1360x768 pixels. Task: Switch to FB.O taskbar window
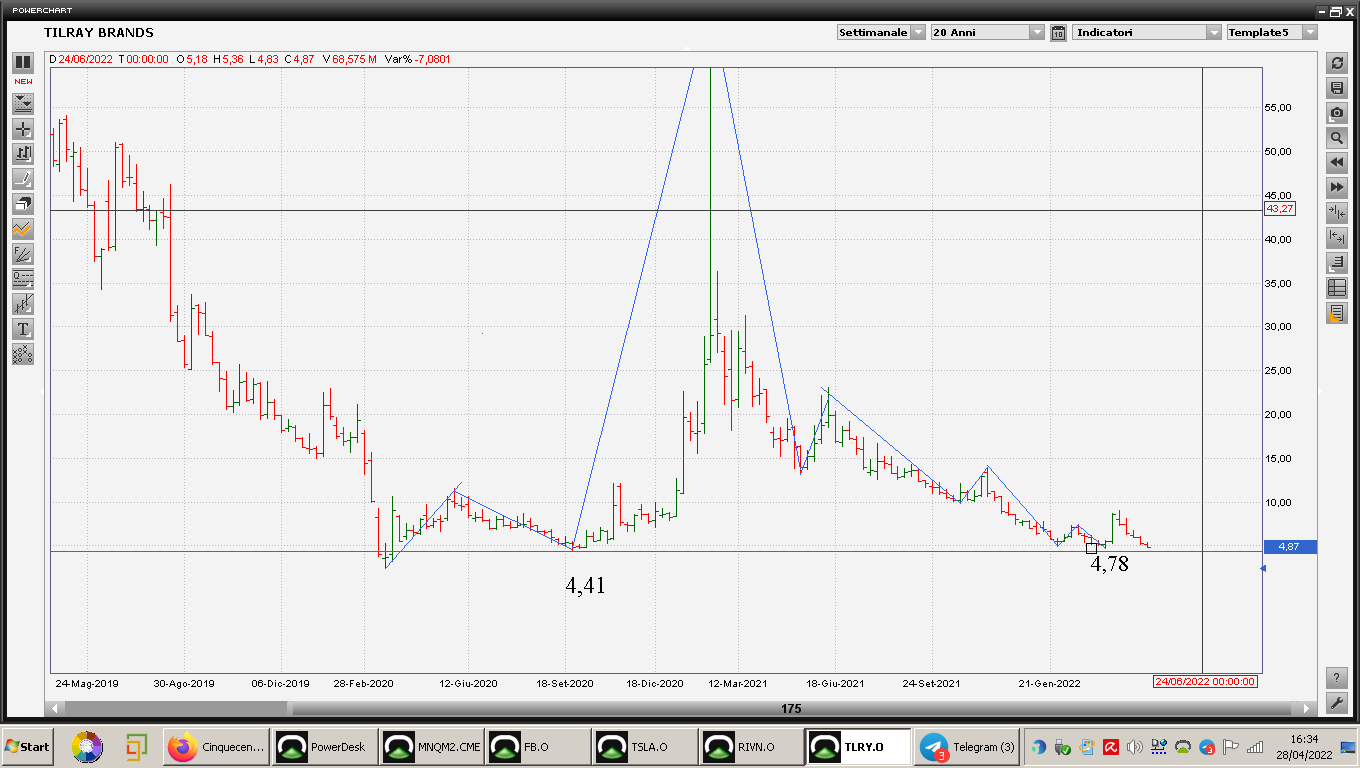[538, 747]
